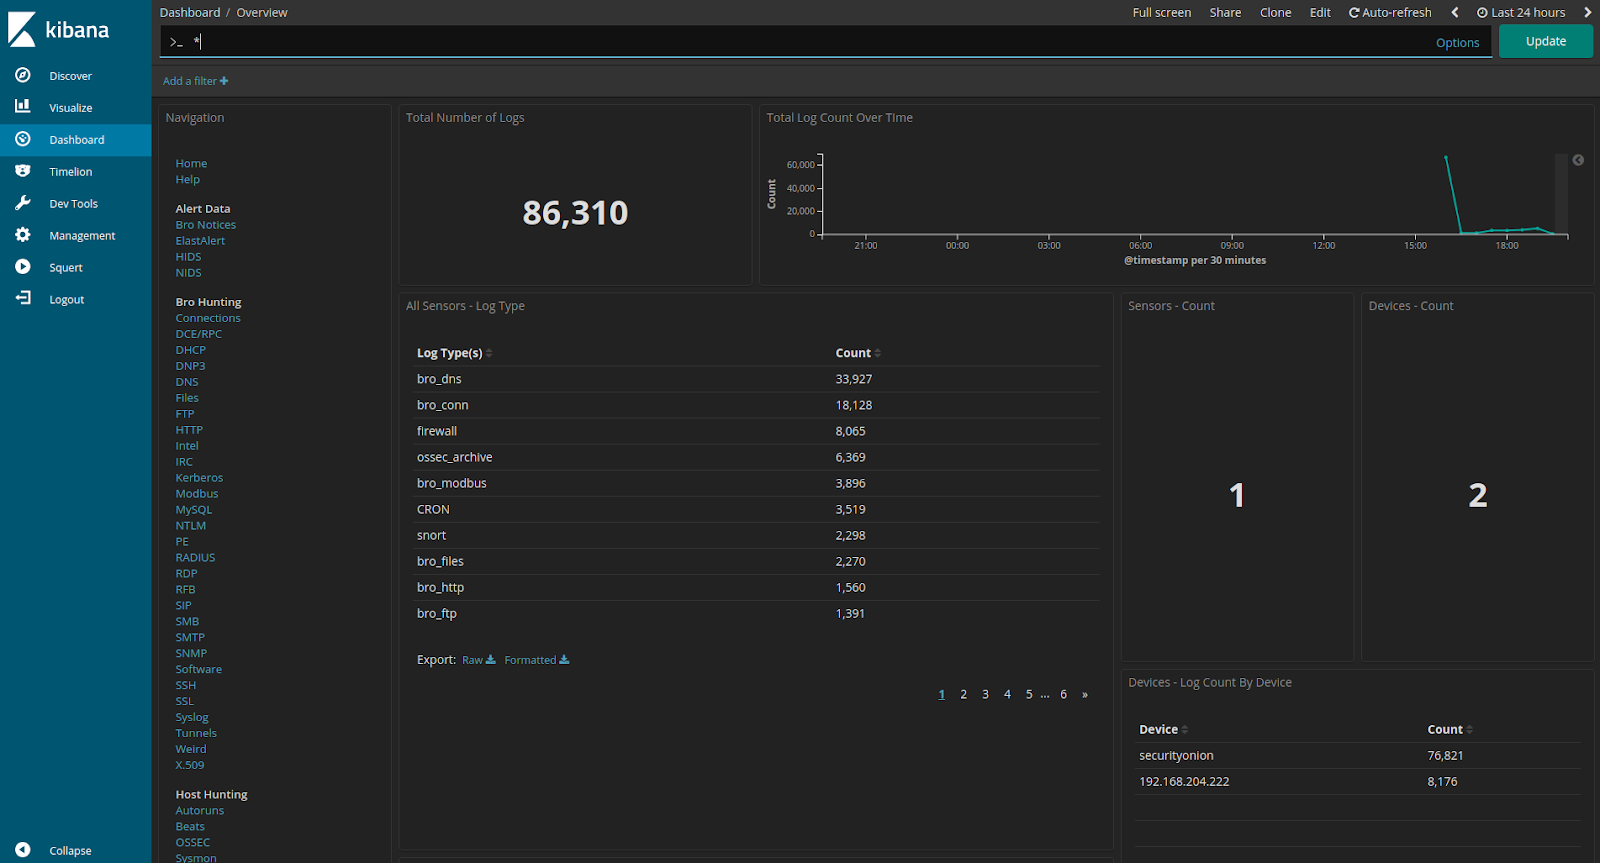Download Formatted export of log types
This screenshot has height=863, width=1600.
(537, 660)
